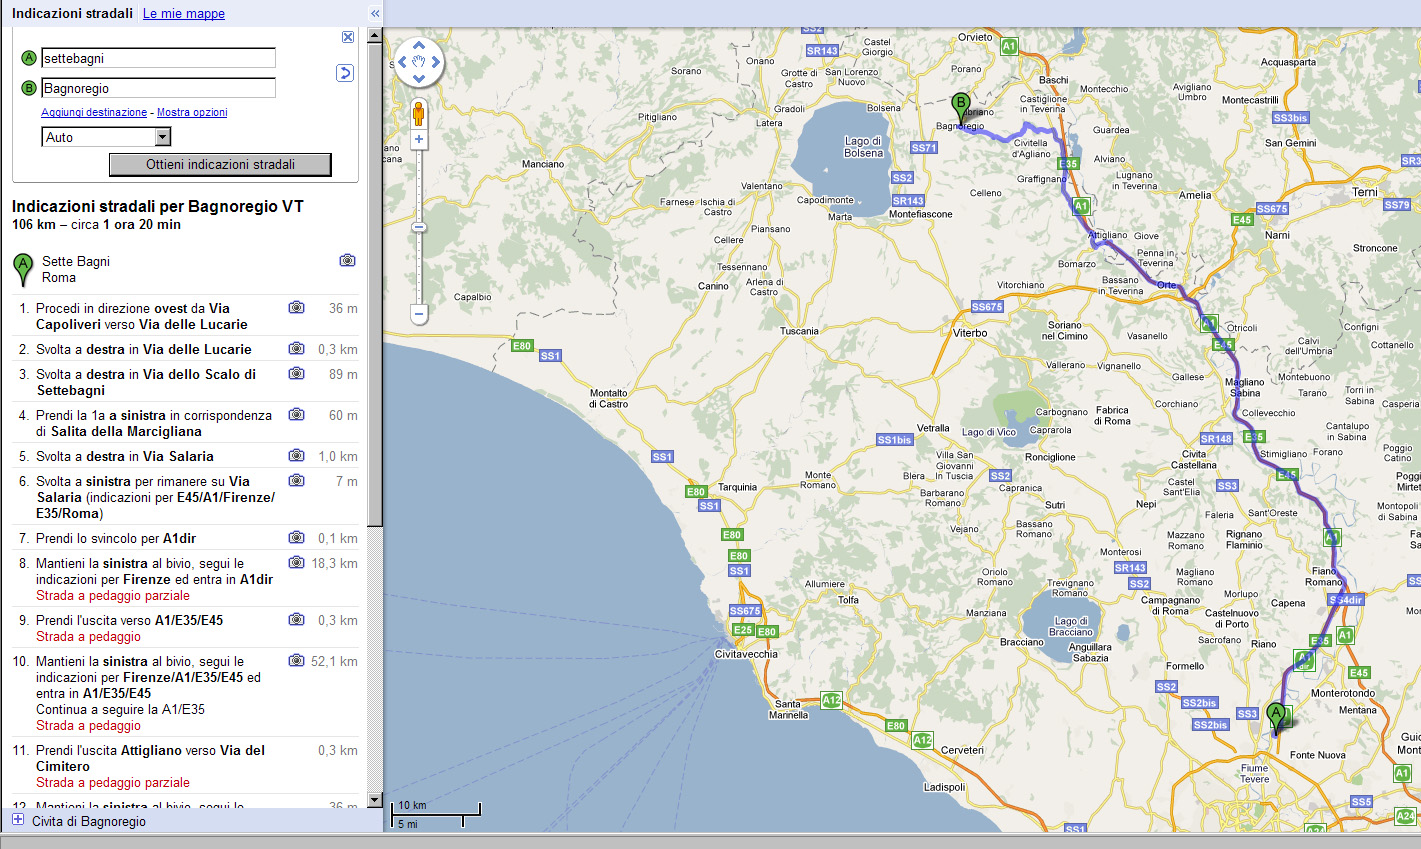The width and height of the screenshot is (1421, 849).
Task: Click the Aggiungi destinazione link
Action: click(x=94, y=113)
